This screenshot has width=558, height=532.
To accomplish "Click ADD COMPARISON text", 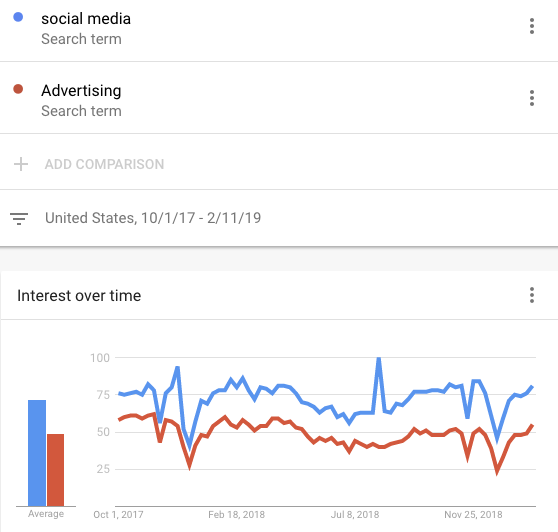I will coord(104,164).
